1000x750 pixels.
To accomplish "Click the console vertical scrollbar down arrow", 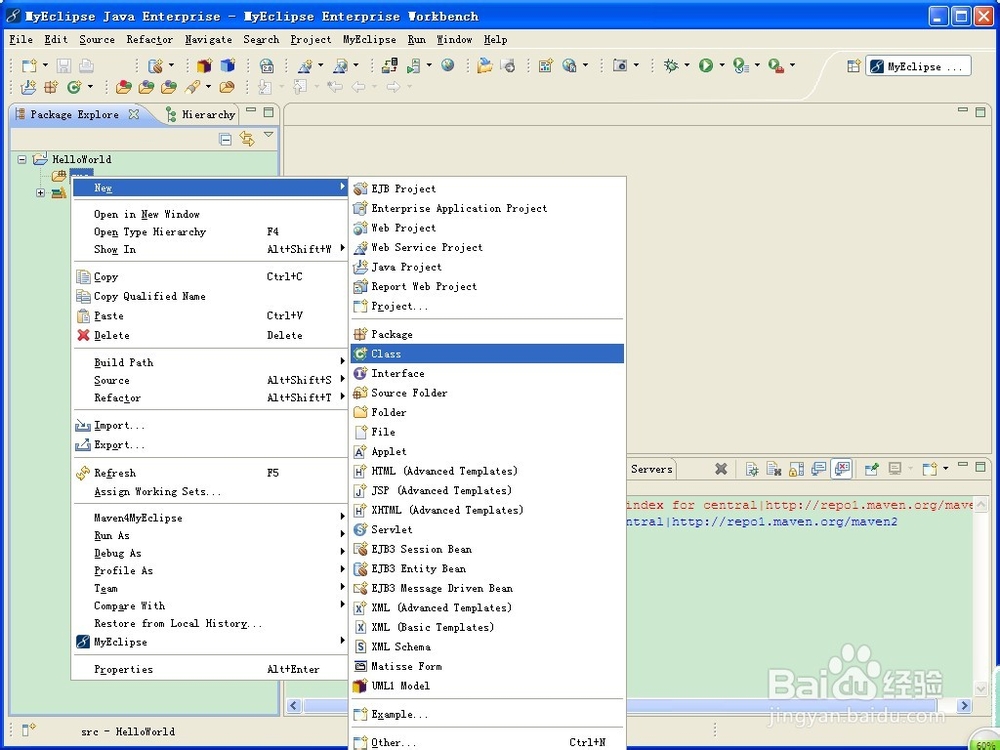I will [x=981, y=688].
